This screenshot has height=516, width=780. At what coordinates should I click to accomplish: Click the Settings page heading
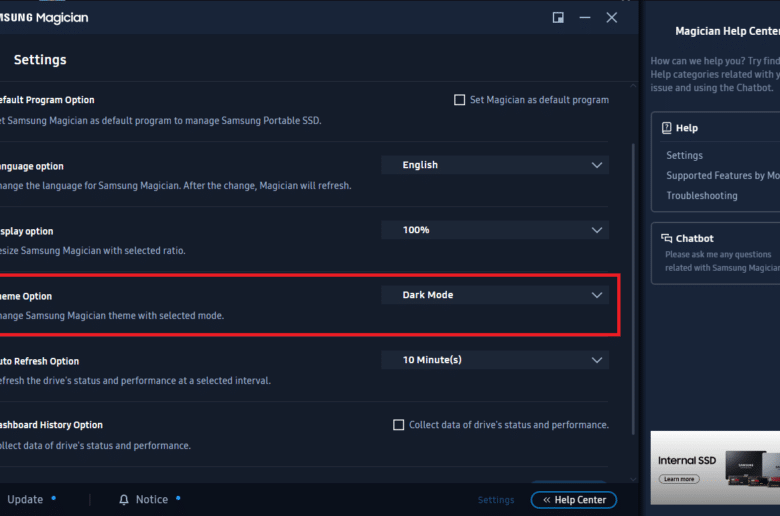coord(40,60)
